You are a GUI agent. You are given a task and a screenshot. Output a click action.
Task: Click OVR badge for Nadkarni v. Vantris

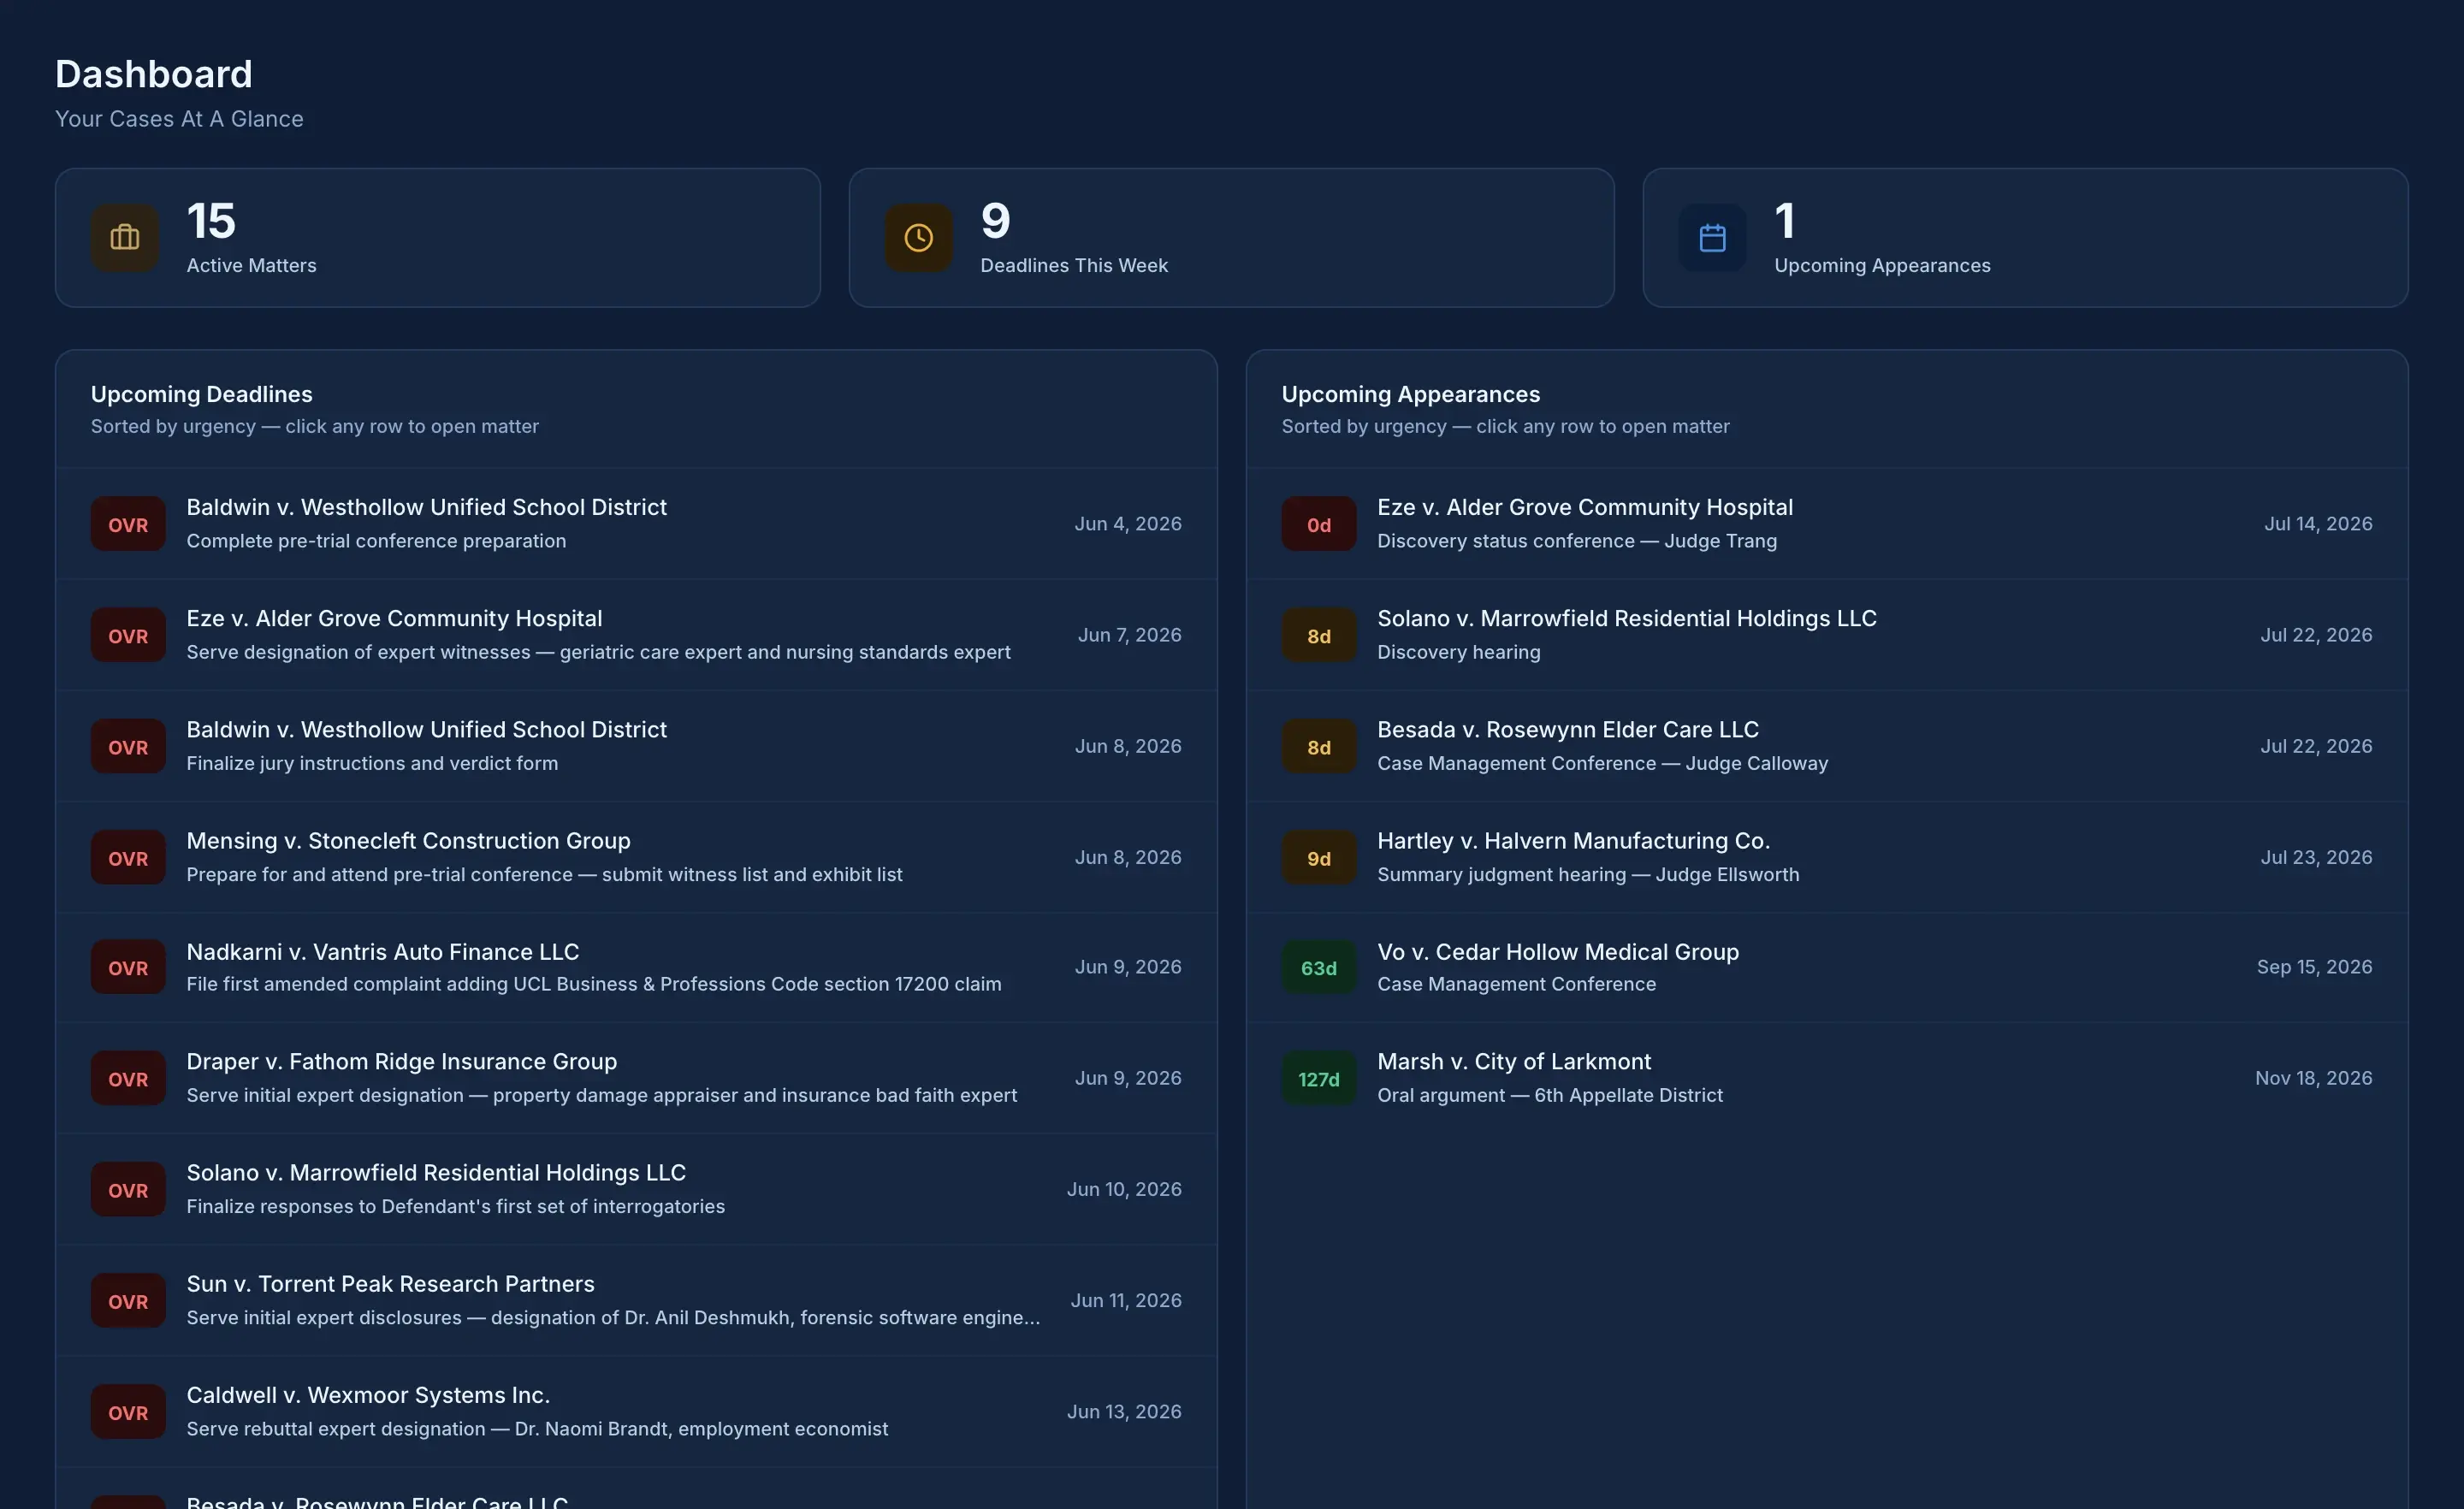pos(128,967)
